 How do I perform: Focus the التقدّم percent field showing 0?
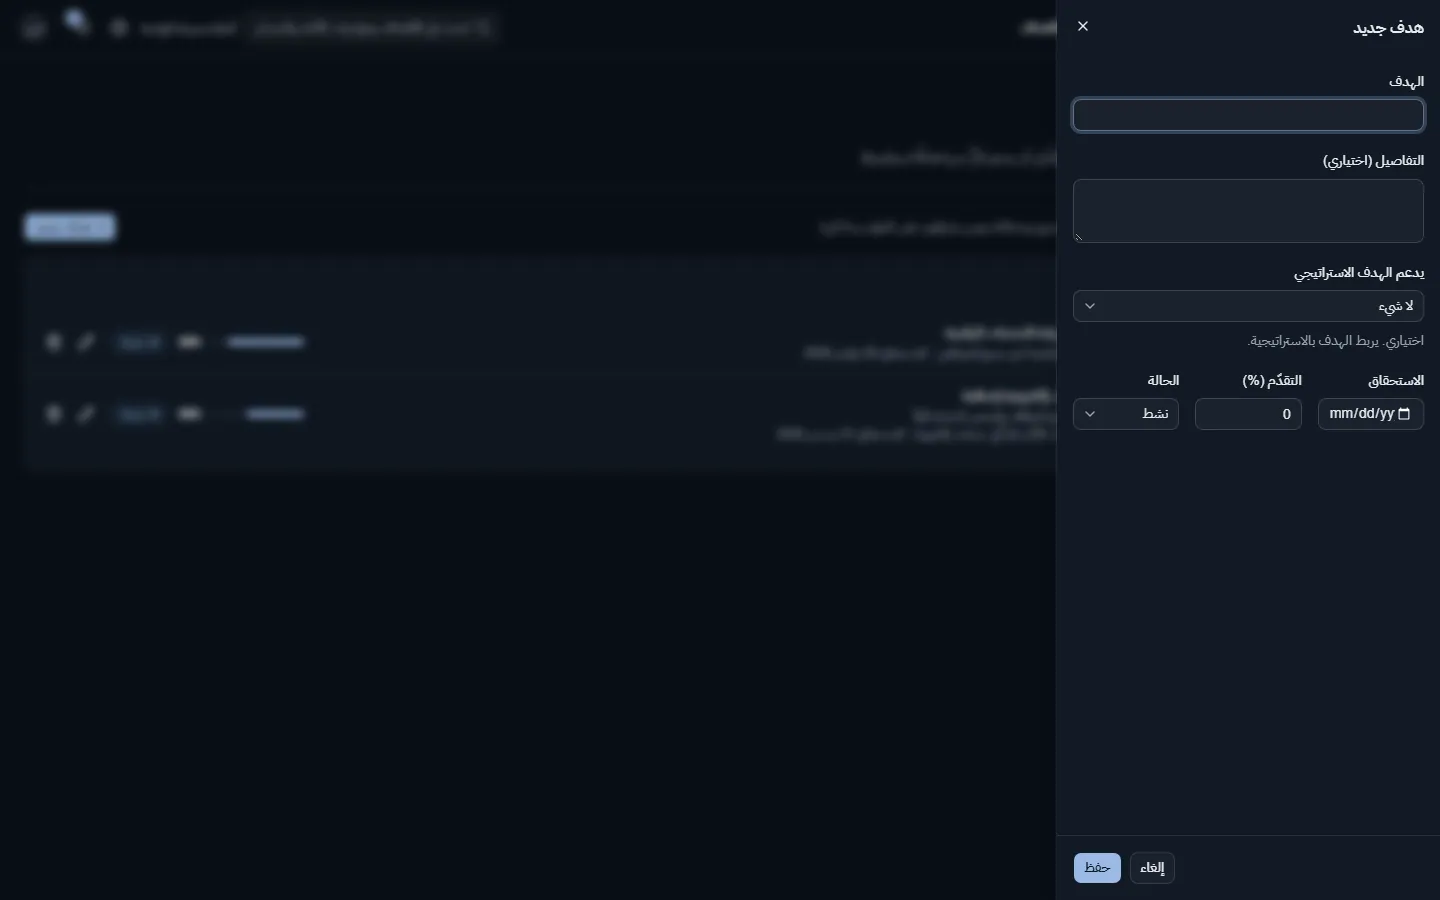coord(1248,414)
